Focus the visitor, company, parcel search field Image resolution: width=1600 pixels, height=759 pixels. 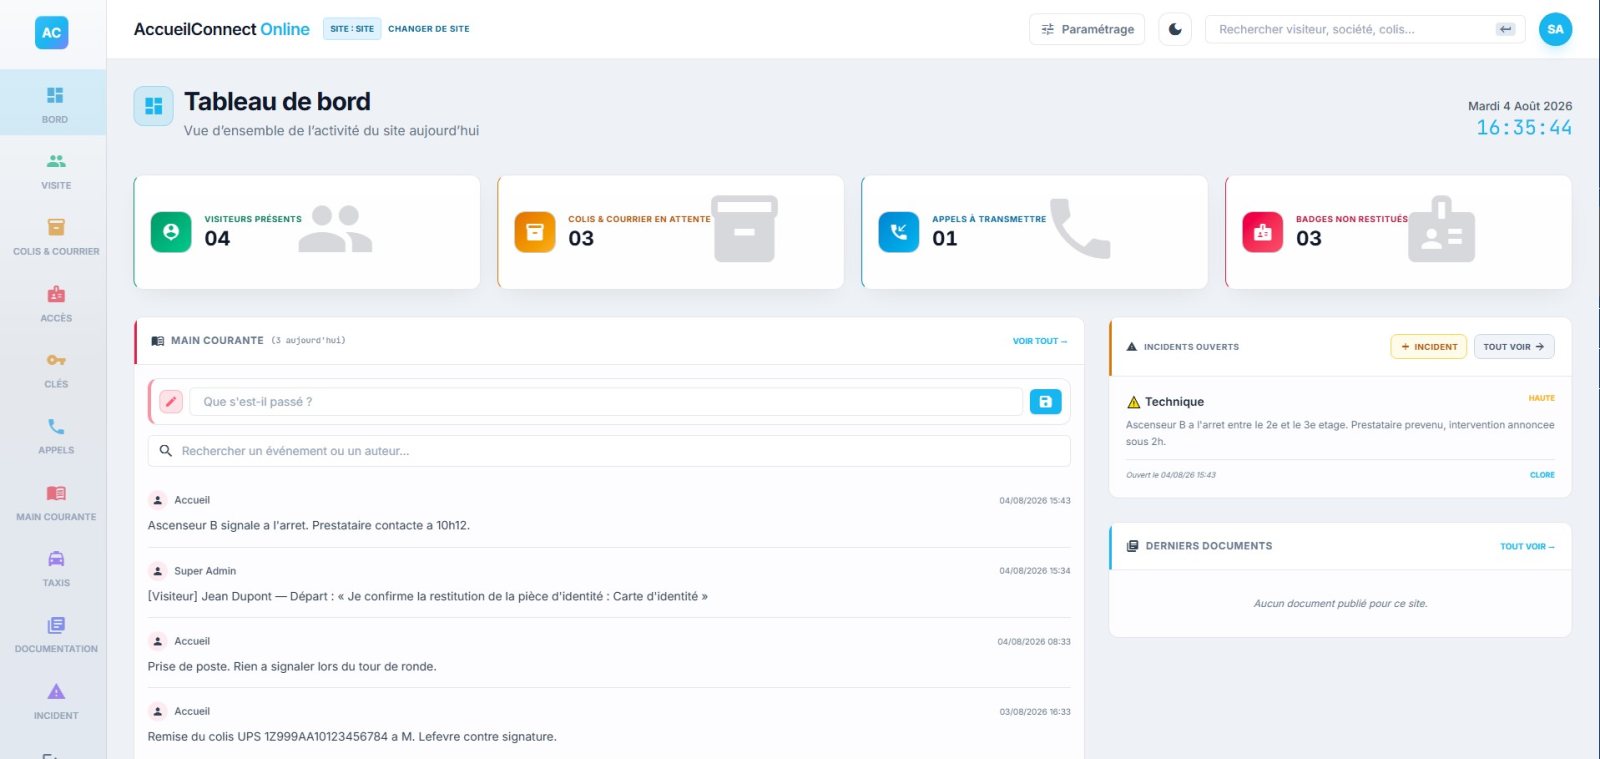pyautogui.click(x=1365, y=29)
